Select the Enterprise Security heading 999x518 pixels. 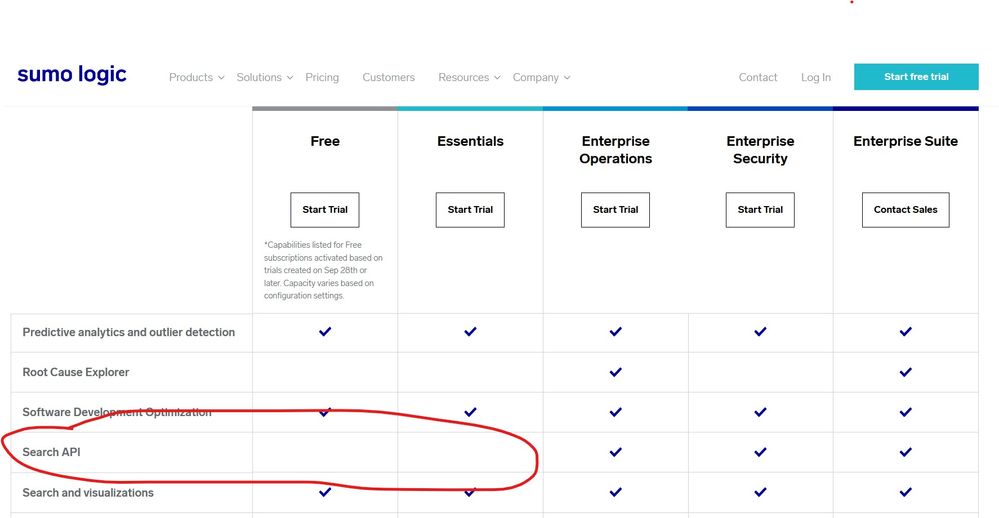pos(760,150)
